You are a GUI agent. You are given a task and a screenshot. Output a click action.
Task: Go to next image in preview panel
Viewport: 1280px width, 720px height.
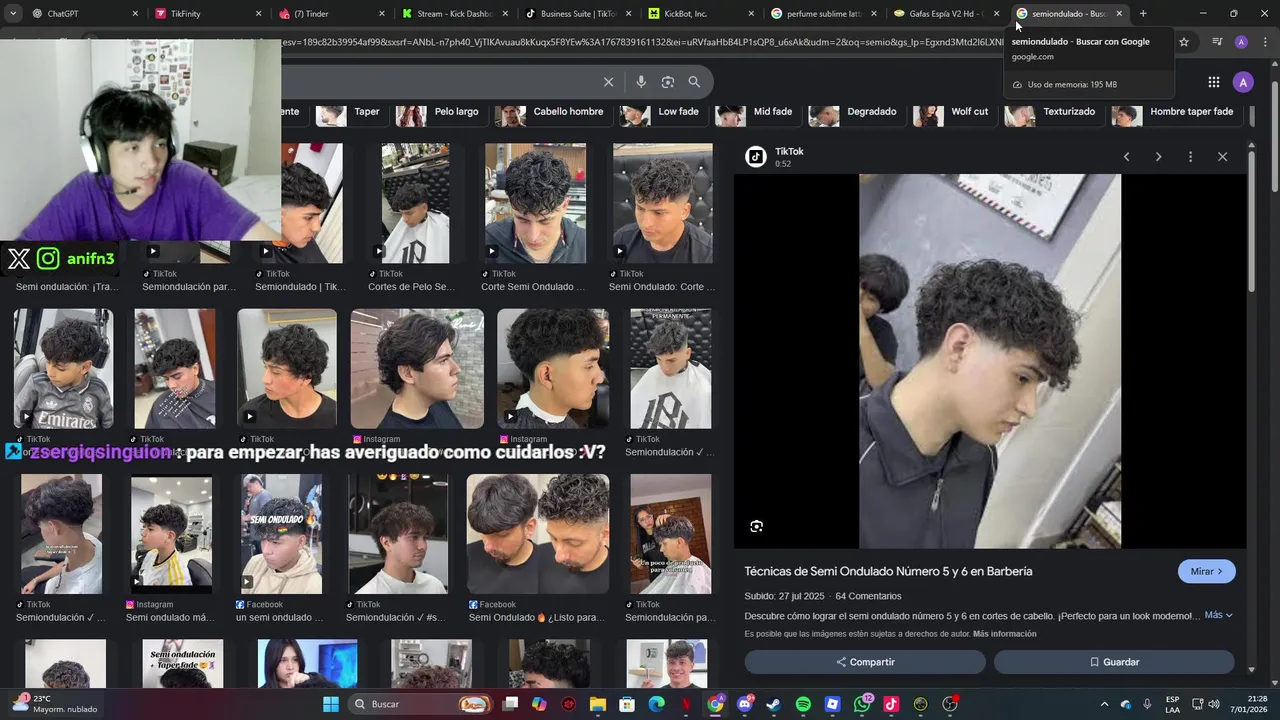(1158, 157)
